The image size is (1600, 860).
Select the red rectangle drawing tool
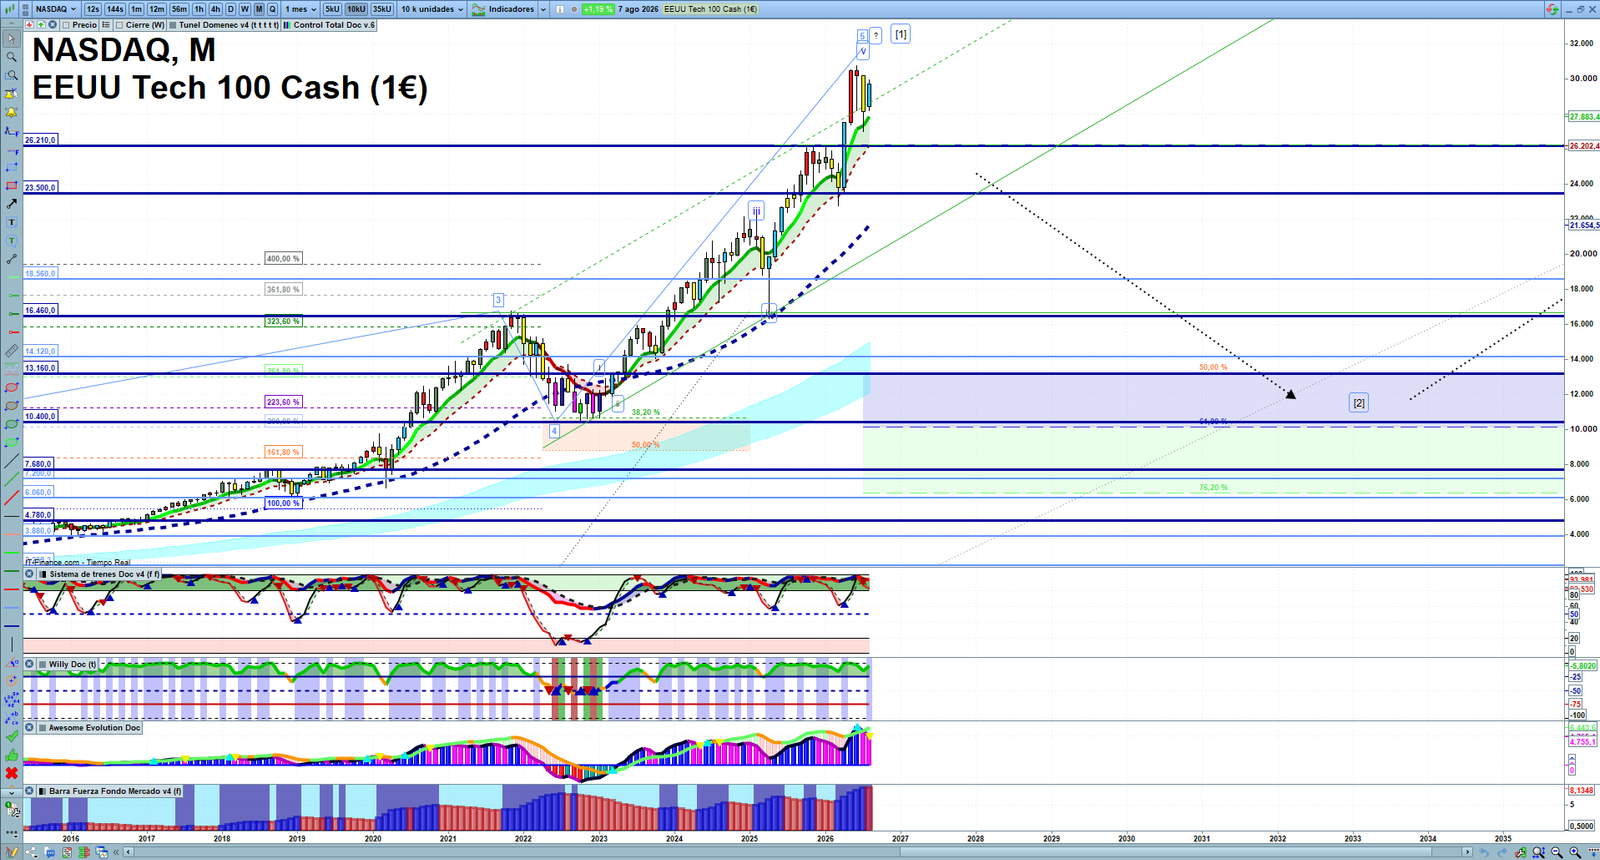(x=11, y=186)
